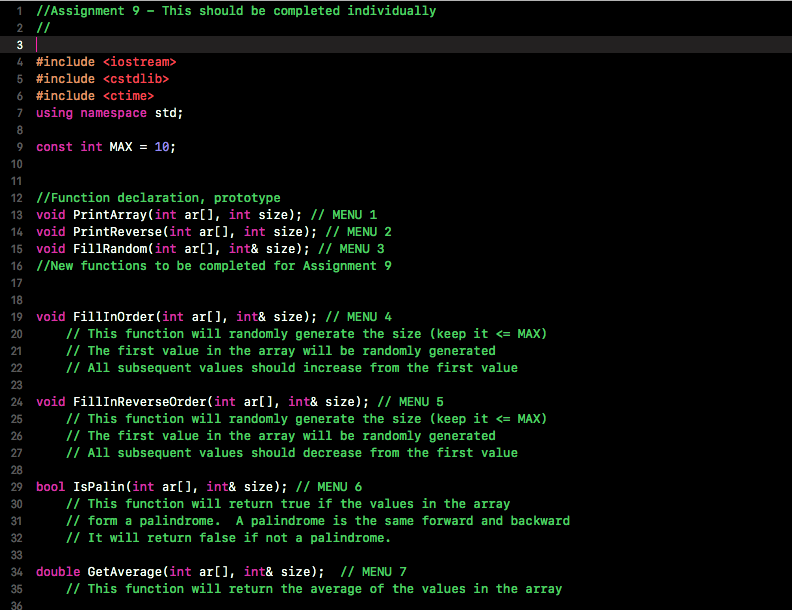Click line number 29 in the gutter
Viewport: 792px width, 610px height.
[x=17, y=487]
